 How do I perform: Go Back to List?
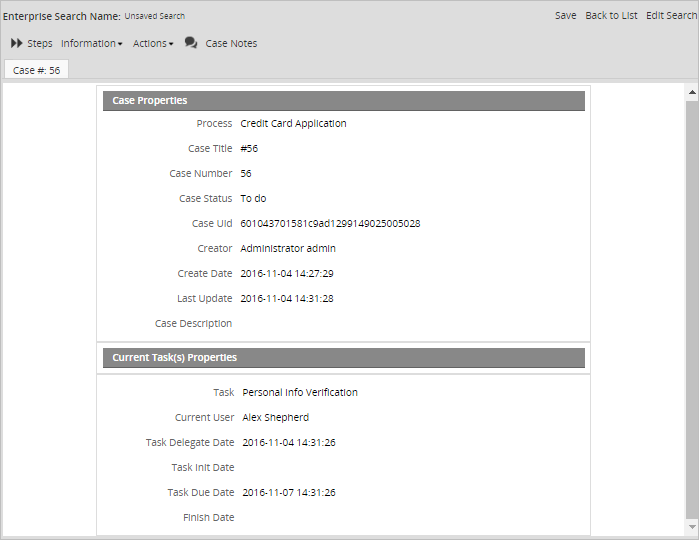pyautogui.click(x=611, y=16)
